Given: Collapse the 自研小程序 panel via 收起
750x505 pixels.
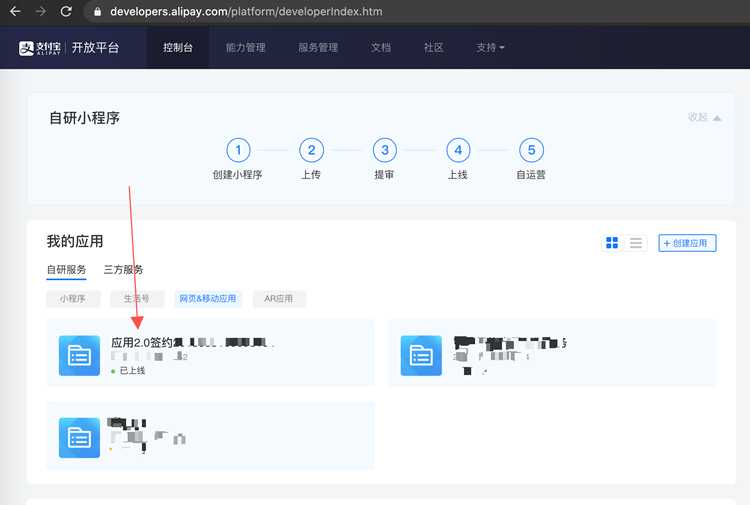Looking at the screenshot, I should point(704,117).
